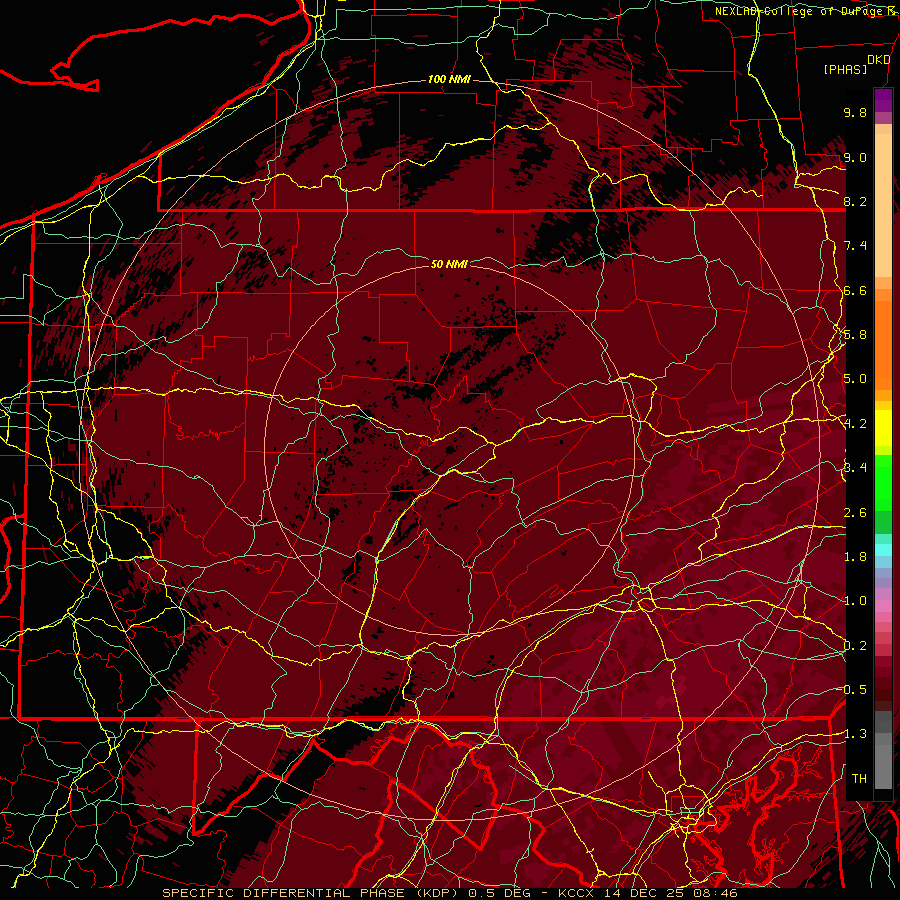
Task: Click the 7.4 value on the color scale
Action: (855, 246)
